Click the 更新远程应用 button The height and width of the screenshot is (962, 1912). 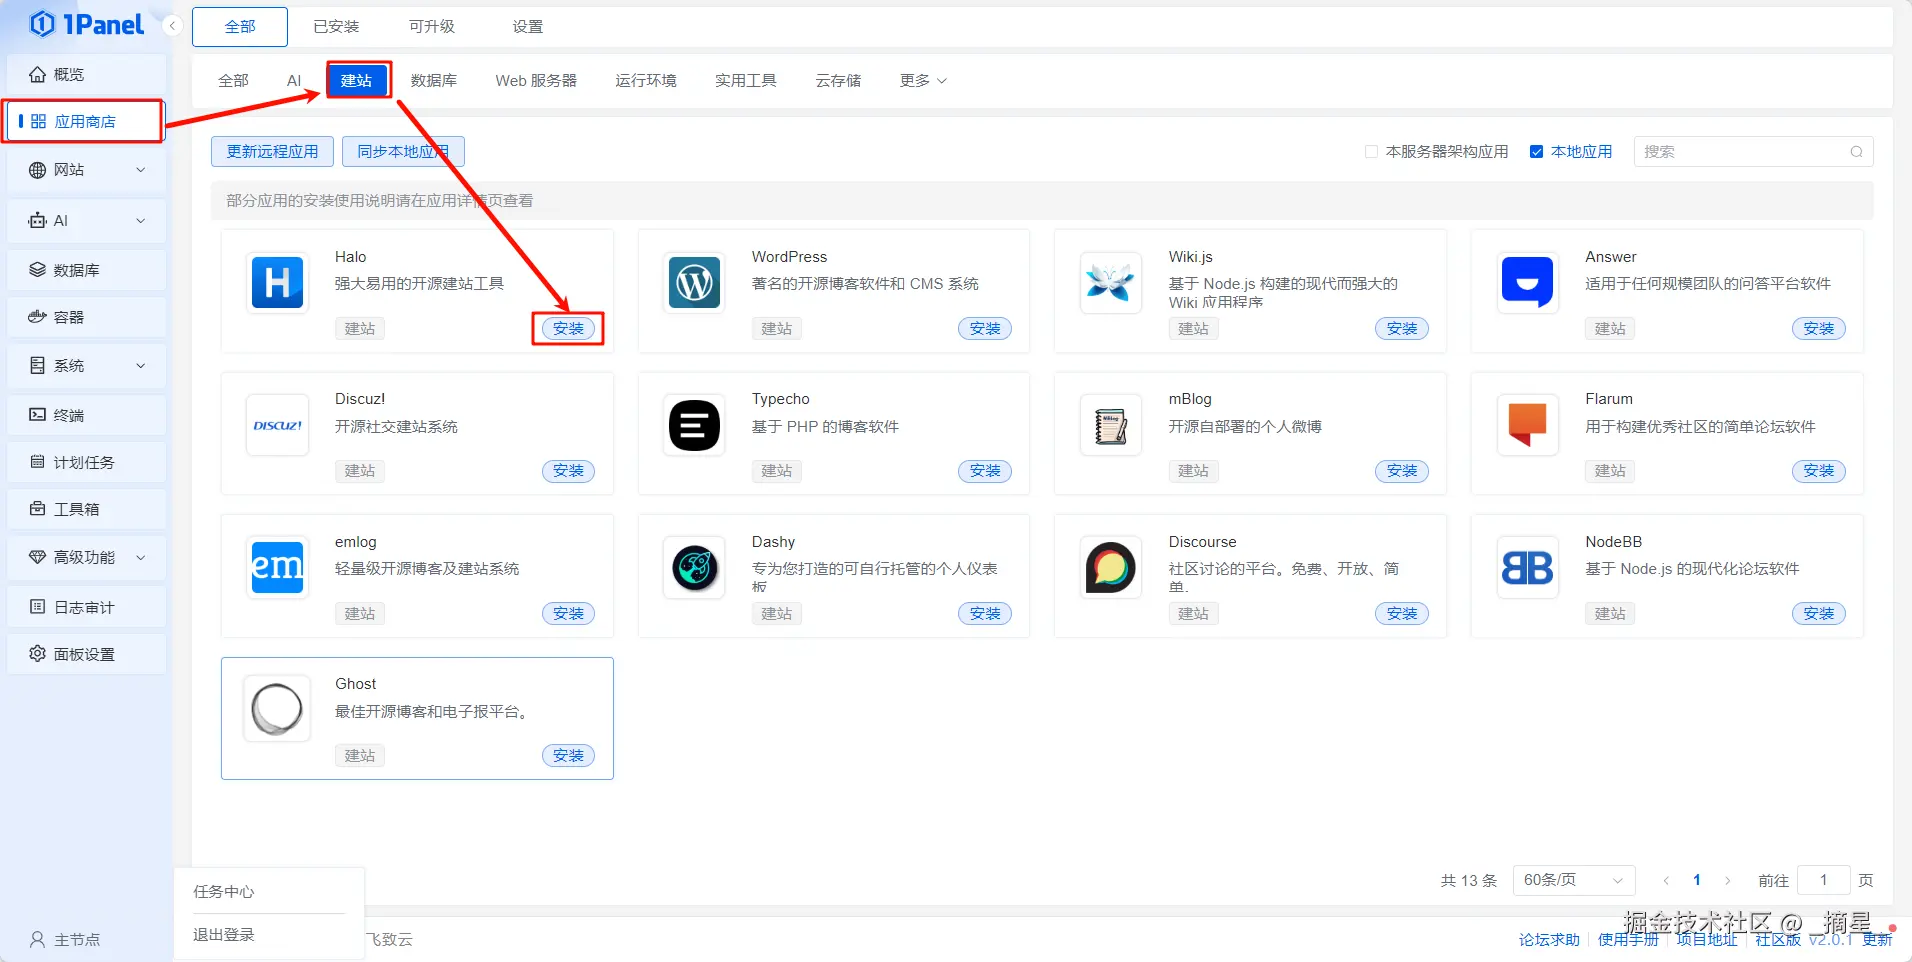(272, 152)
